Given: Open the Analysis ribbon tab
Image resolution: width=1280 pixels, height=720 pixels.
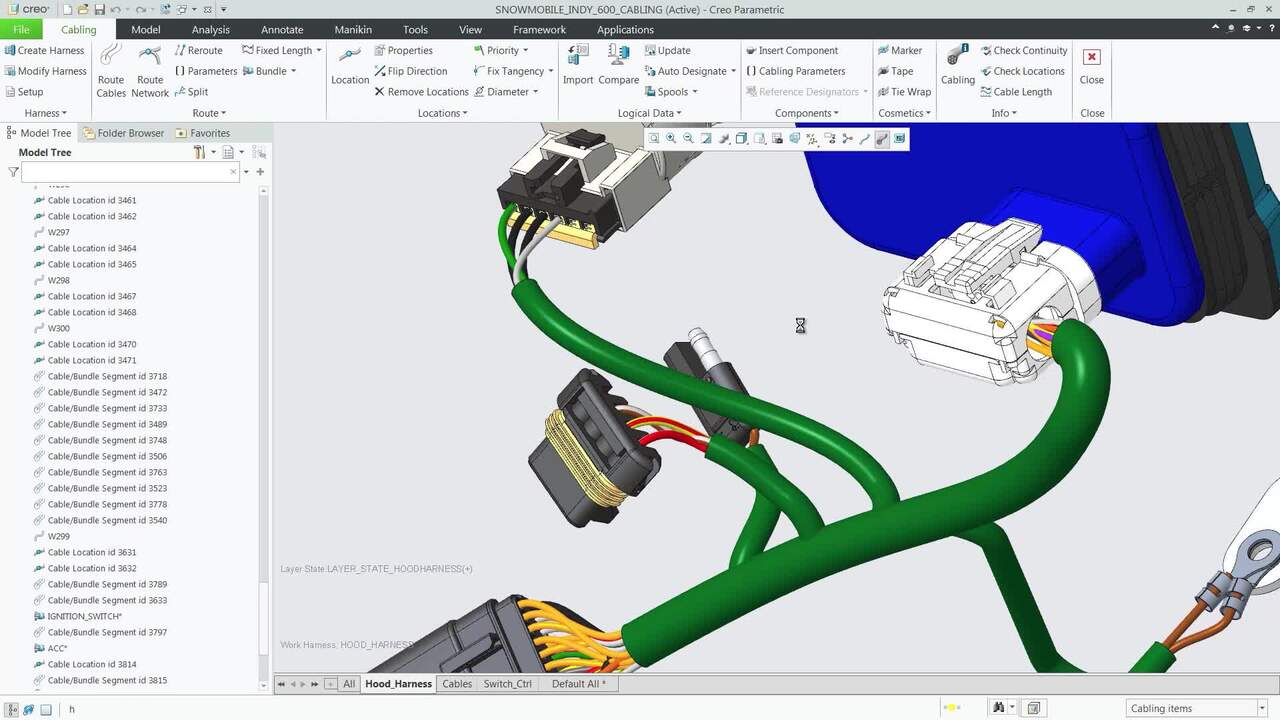Looking at the screenshot, I should [x=210, y=30].
